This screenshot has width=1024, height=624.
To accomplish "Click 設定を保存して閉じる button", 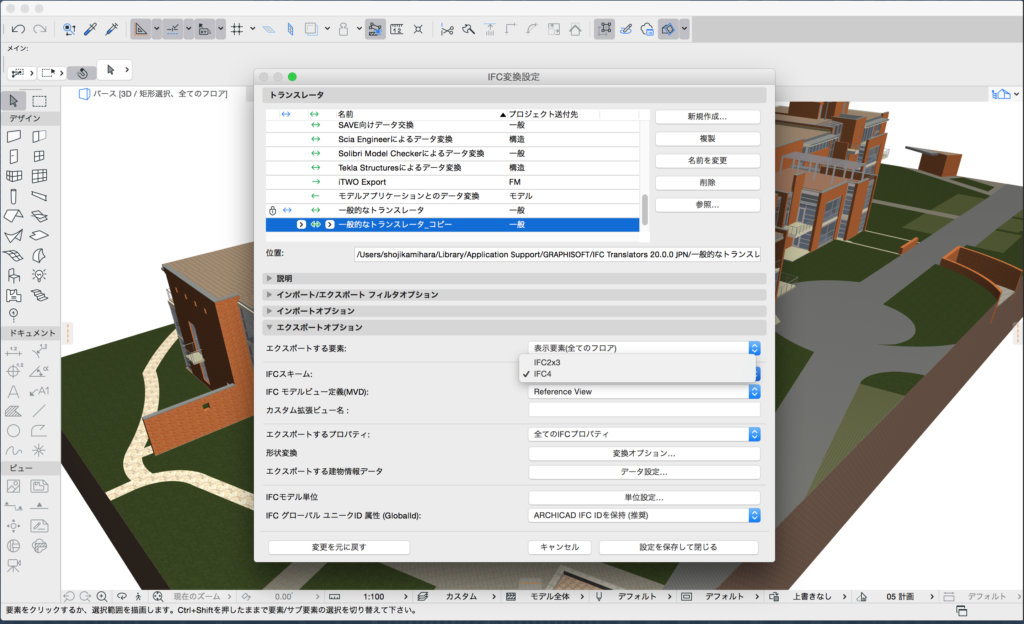I will pyautogui.click(x=679, y=547).
